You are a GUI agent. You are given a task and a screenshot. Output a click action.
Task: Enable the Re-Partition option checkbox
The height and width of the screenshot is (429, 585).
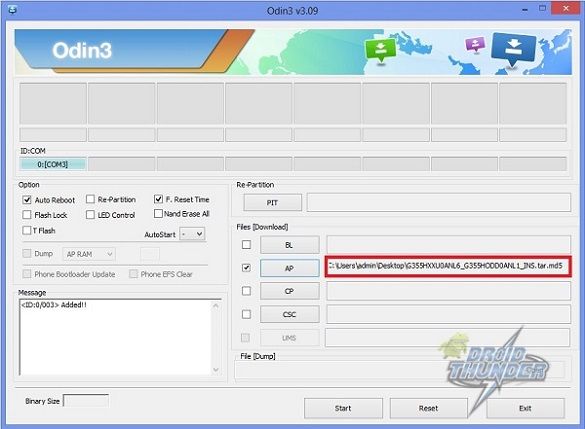[x=90, y=199]
